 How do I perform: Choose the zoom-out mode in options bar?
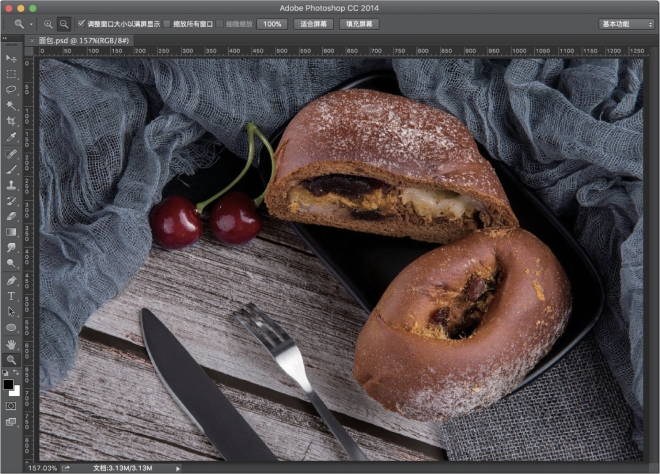(64, 24)
